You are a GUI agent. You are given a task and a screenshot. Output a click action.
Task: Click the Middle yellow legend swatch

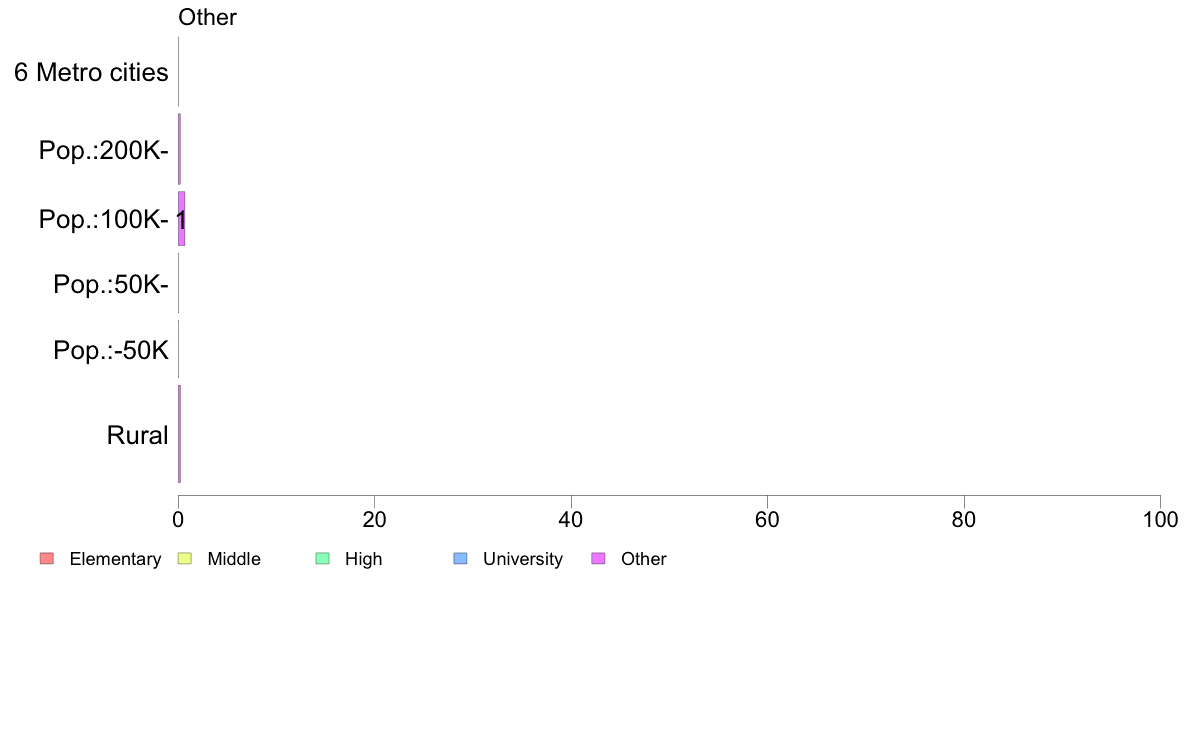[184, 559]
